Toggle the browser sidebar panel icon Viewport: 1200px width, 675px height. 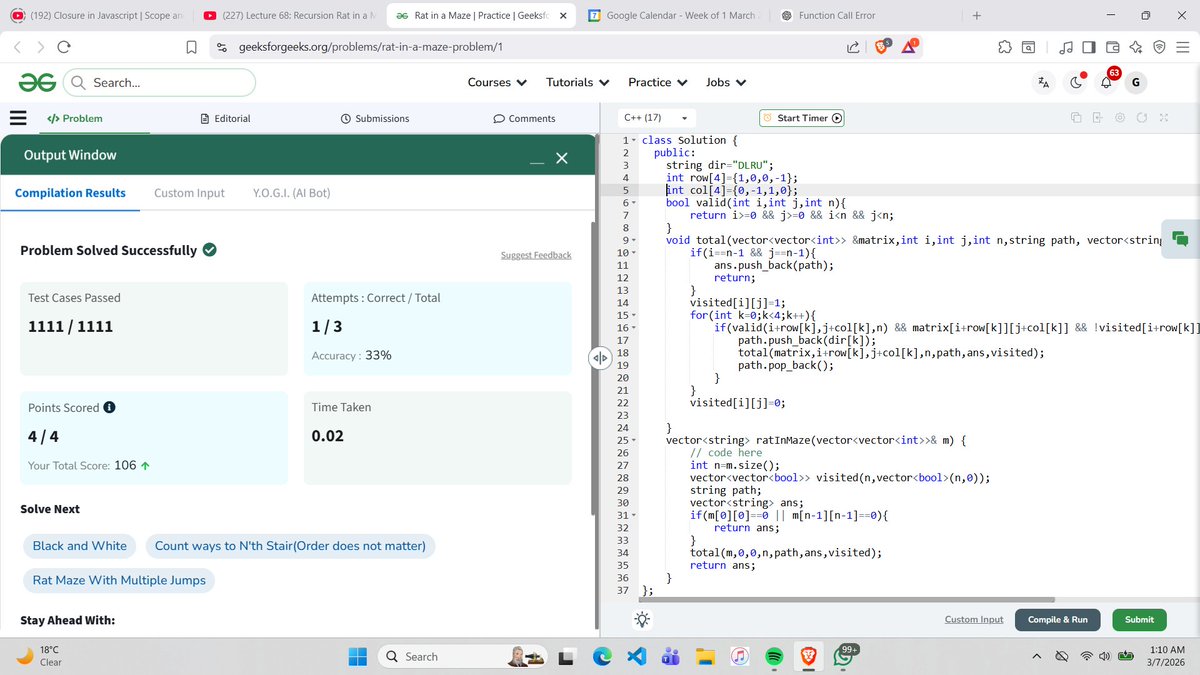click(1089, 47)
